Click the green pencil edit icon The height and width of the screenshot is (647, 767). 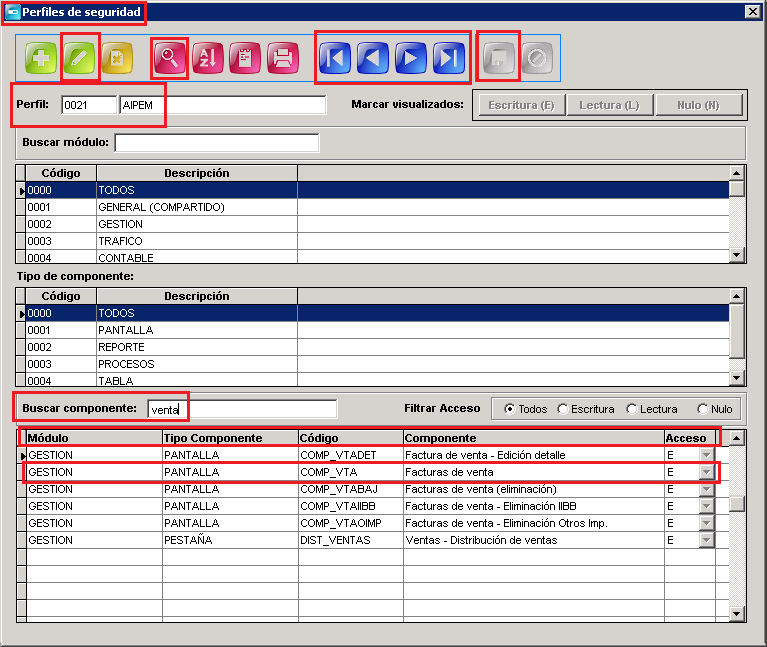coord(79,58)
